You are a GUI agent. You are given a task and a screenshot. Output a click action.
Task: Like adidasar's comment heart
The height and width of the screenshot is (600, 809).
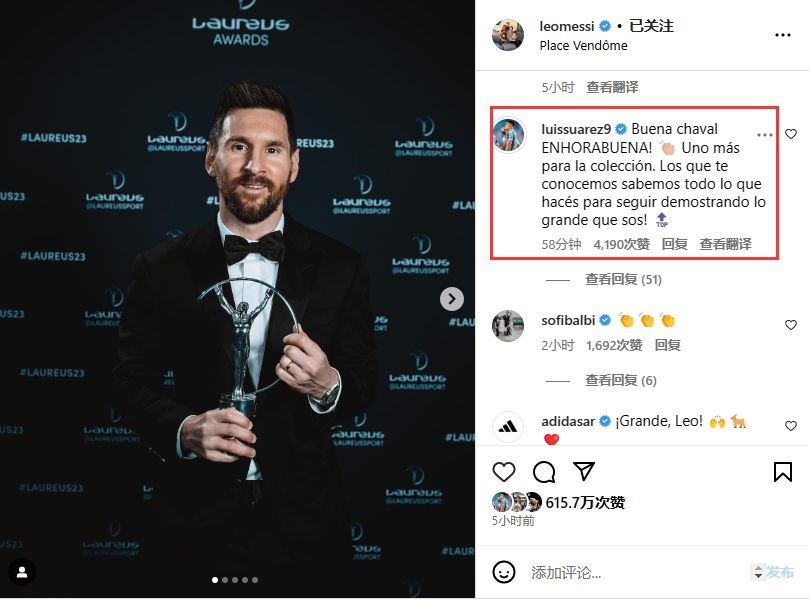(x=790, y=426)
